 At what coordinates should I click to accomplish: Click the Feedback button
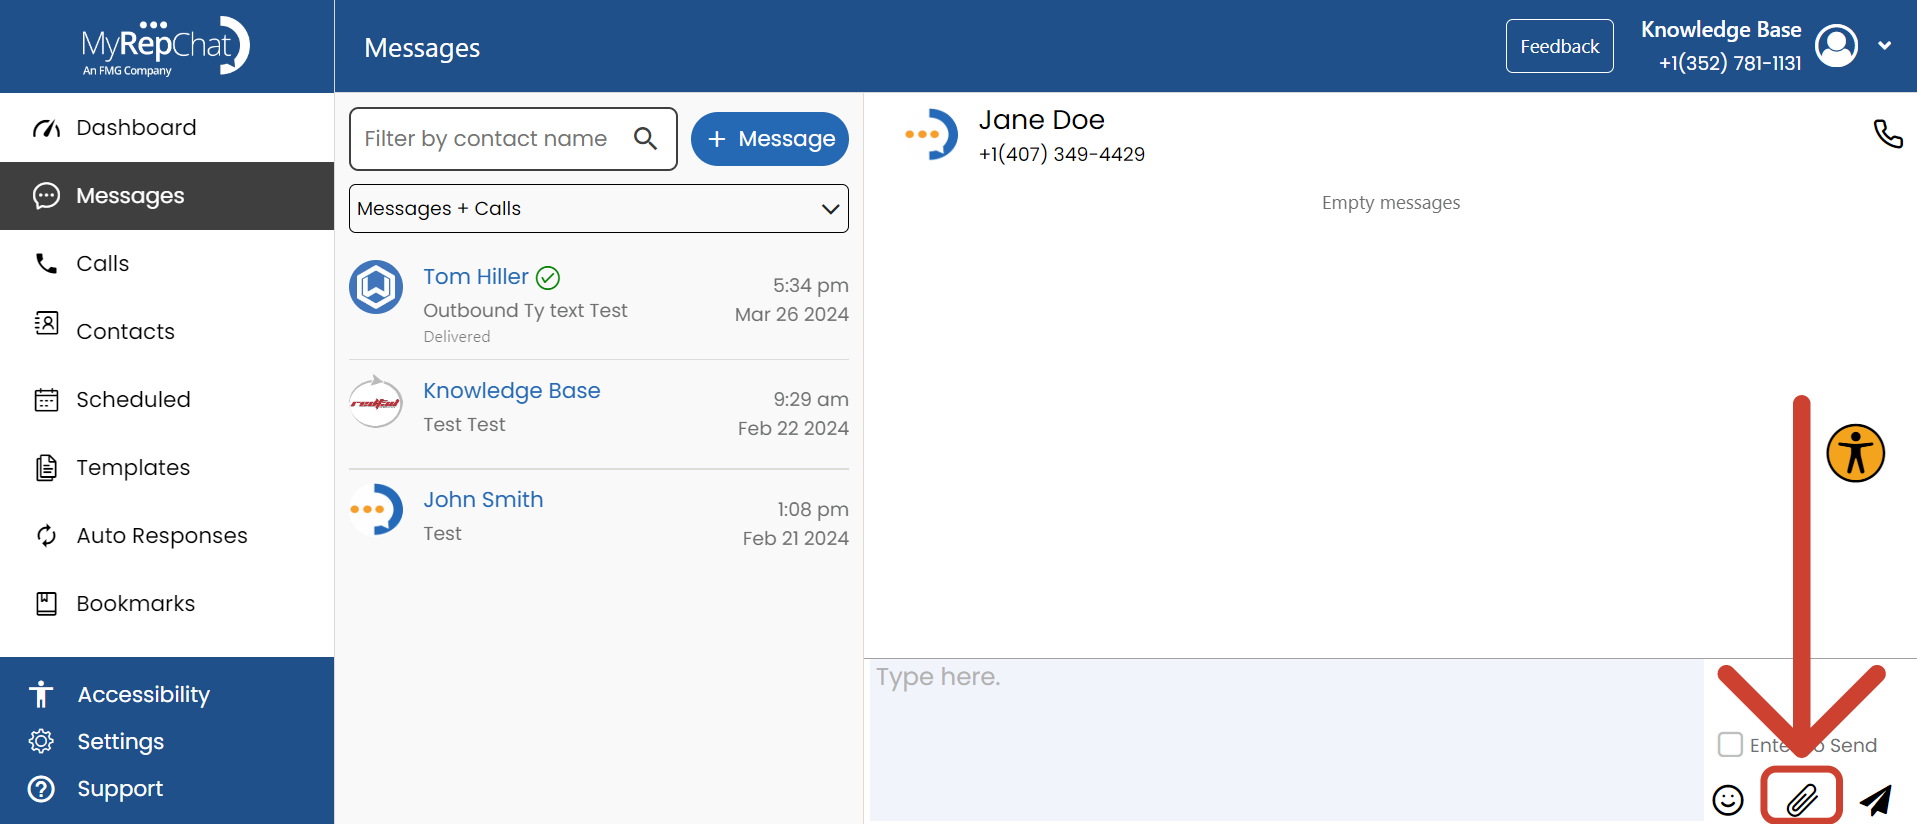click(1559, 46)
